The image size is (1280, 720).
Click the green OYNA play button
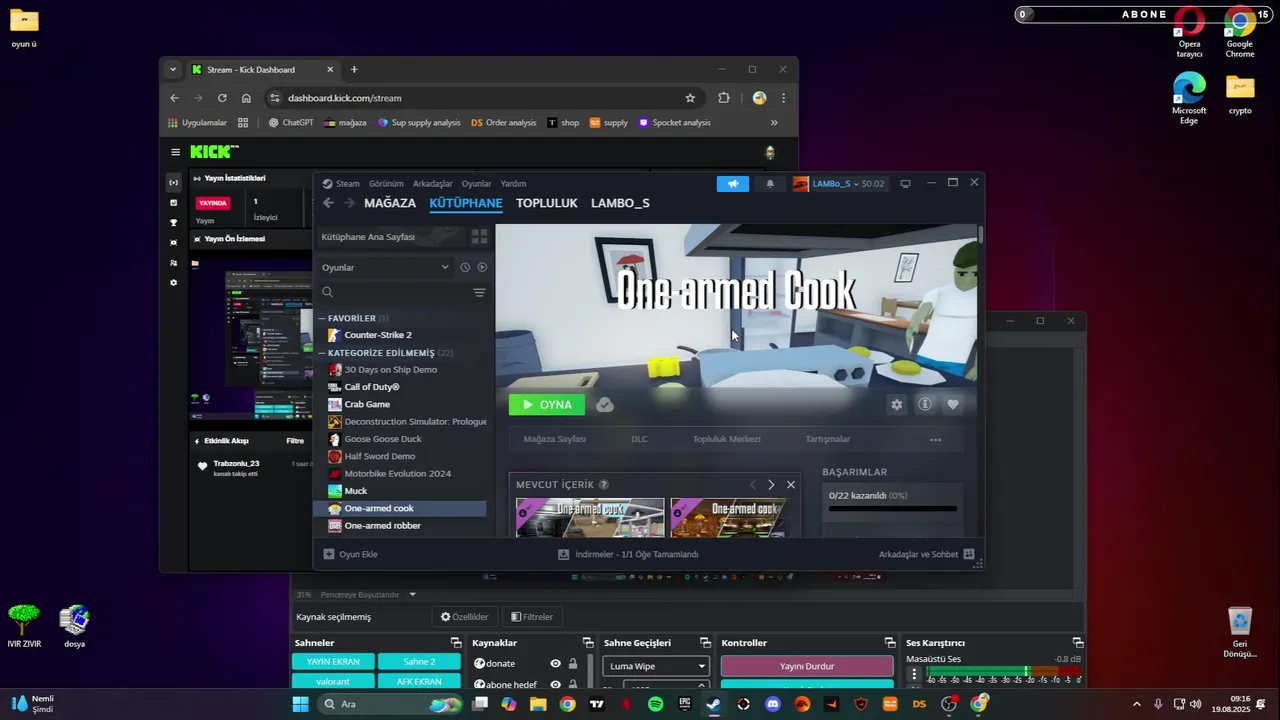click(547, 405)
